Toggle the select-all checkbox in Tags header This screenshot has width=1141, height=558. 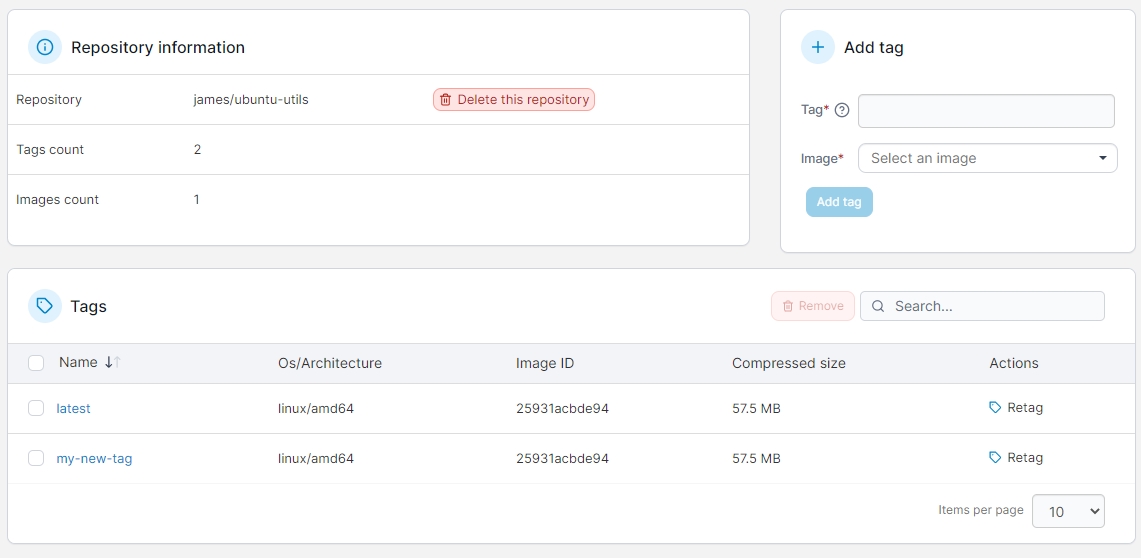pyautogui.click(x=36, y=363)
